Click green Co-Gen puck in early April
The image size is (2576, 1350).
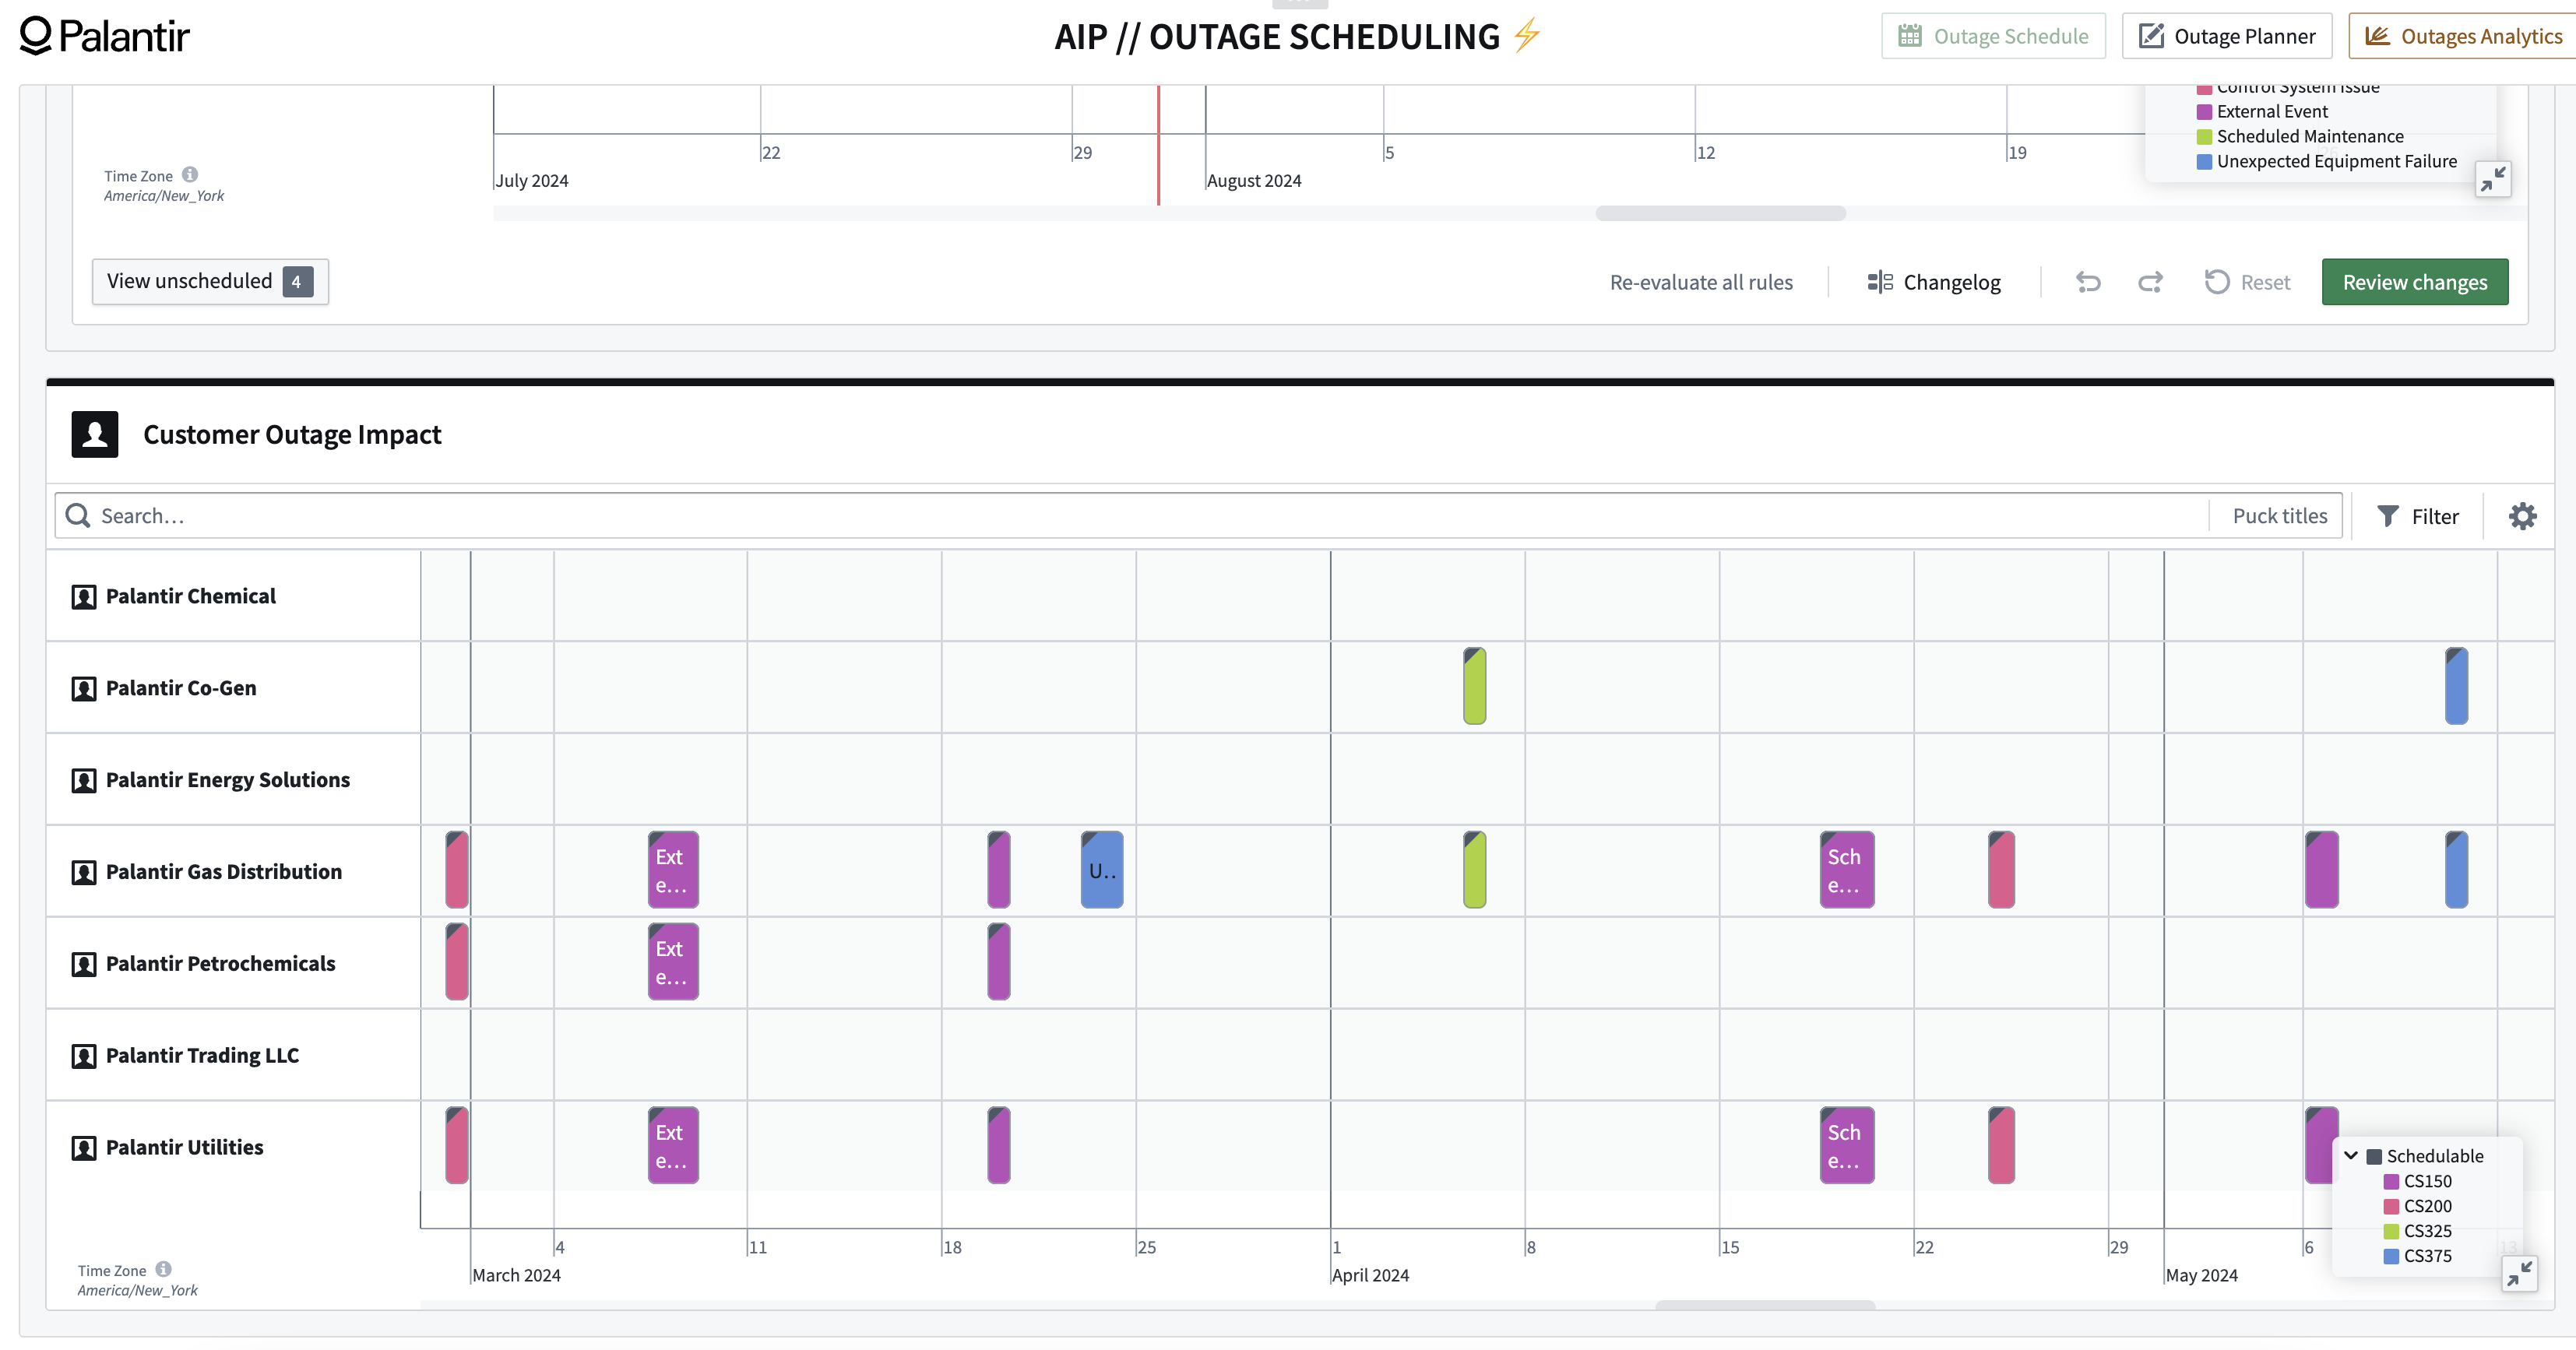click(x=1474, y=686)
